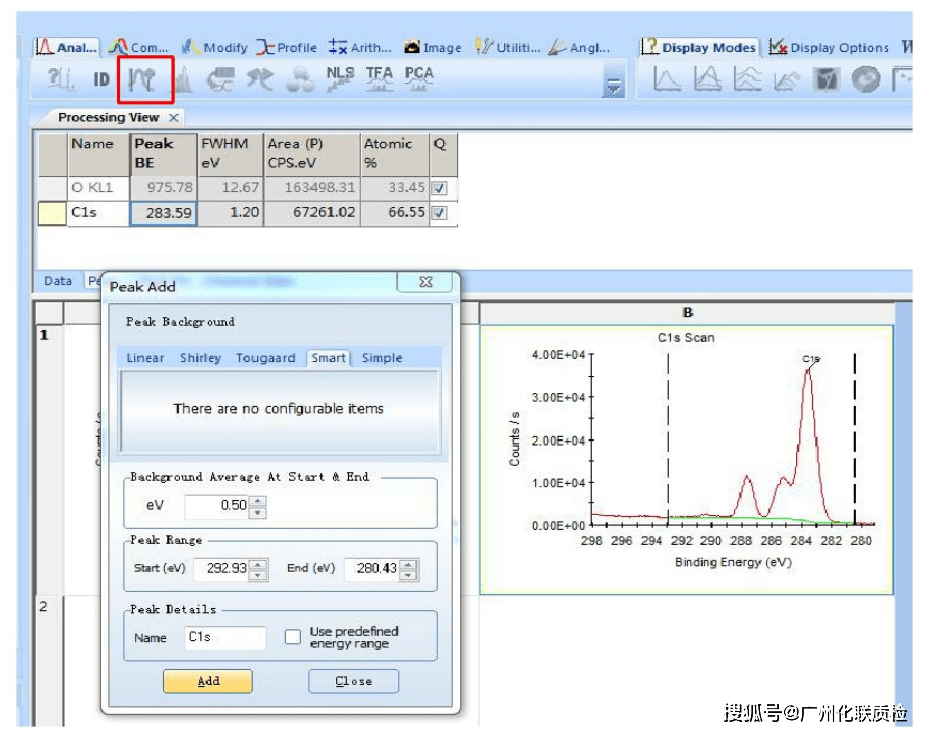Increase the Peak Range End value
Screen dimensions: 928x733
pyautogui.click(x=408, y=564)
